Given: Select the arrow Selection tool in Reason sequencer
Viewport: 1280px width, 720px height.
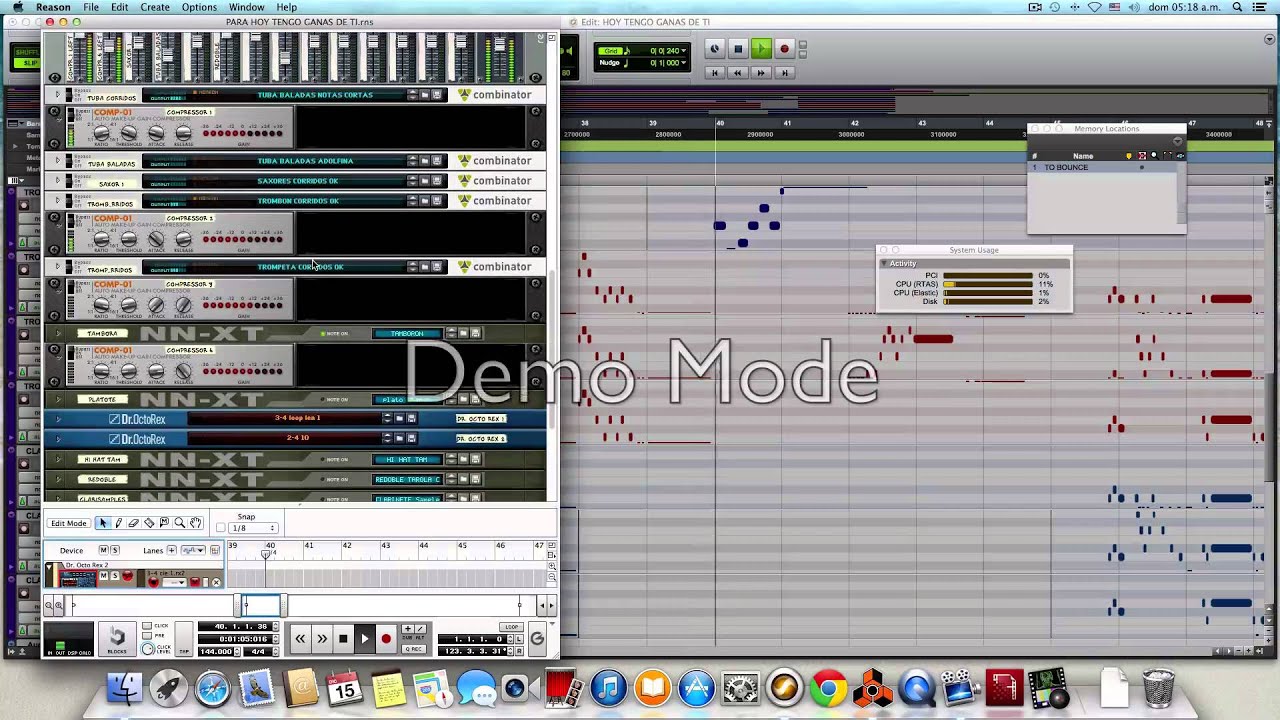Looking at the screenshot, I should click(103, 523).
